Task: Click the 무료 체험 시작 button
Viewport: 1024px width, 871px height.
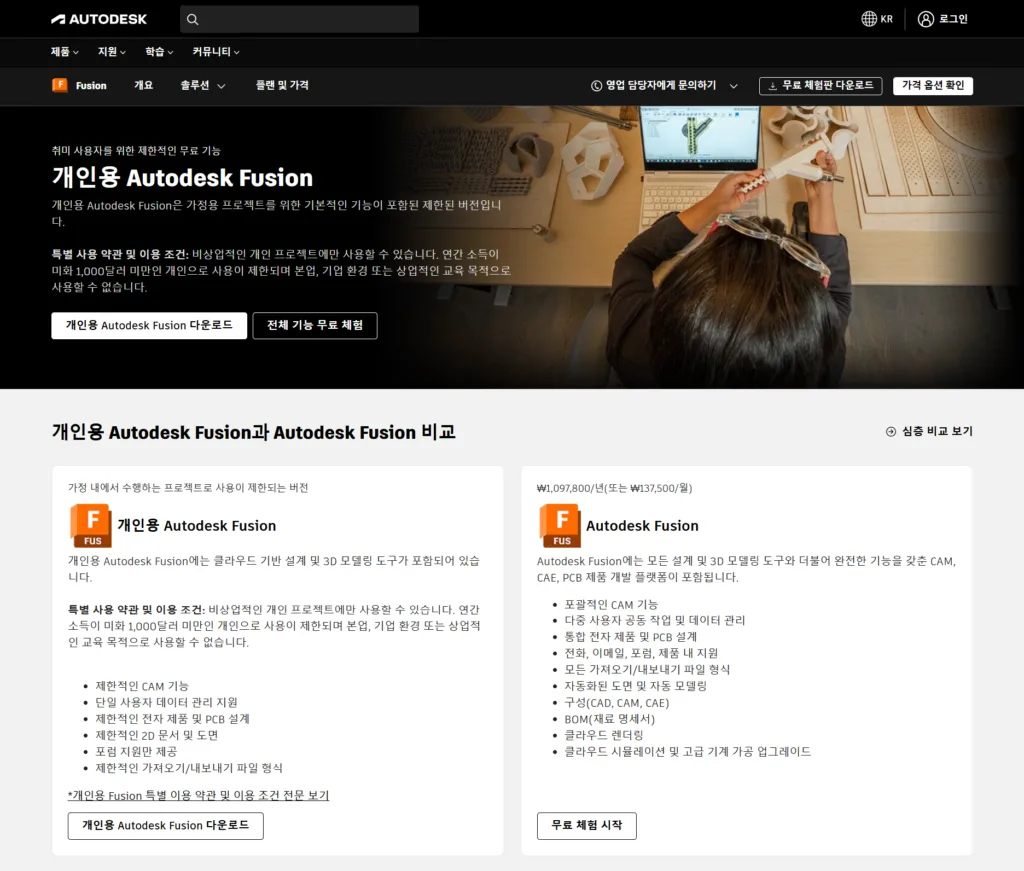Action: tap(586, 825)
